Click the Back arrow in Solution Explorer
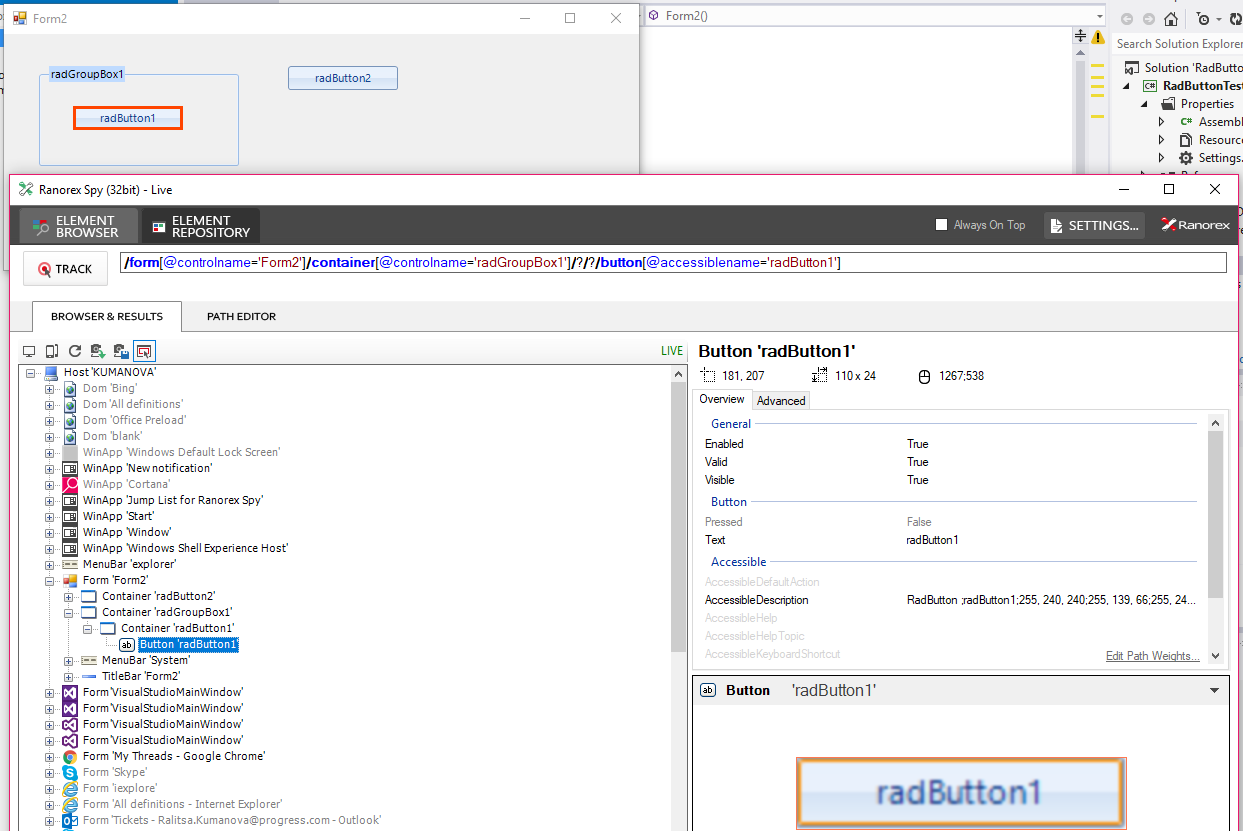This screenshot has height=831, width=1243. [x=1127, y=19]
